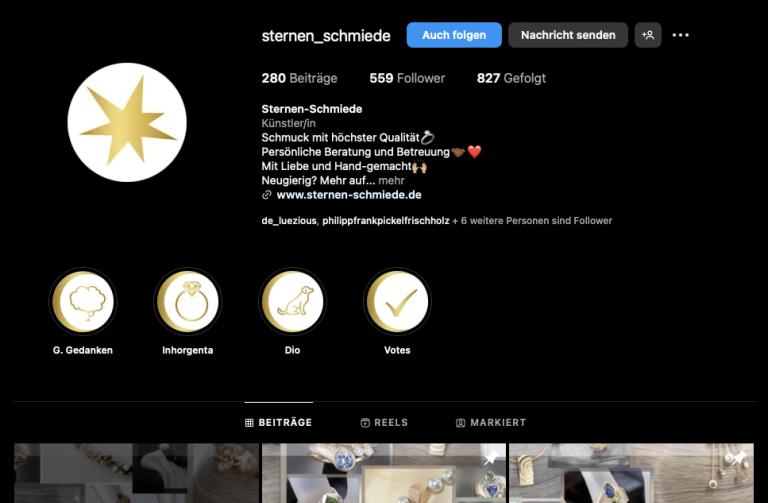The height and width of the screenshot is (503, 768).
Task: Click the Auch folgen button
Action: pos(454,35)
